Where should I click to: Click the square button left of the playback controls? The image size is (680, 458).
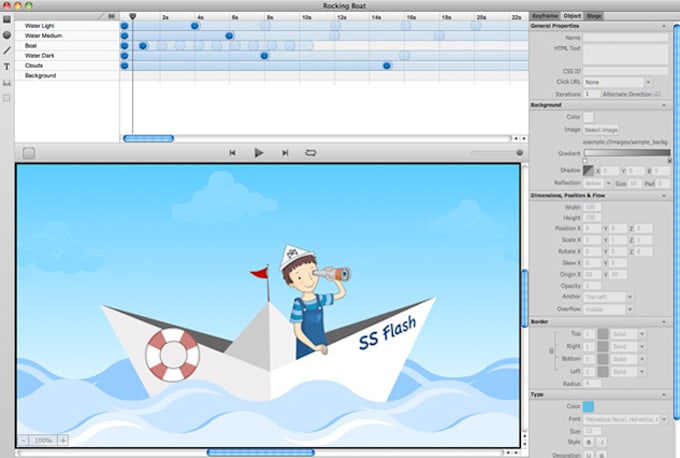tap(29, 153)
